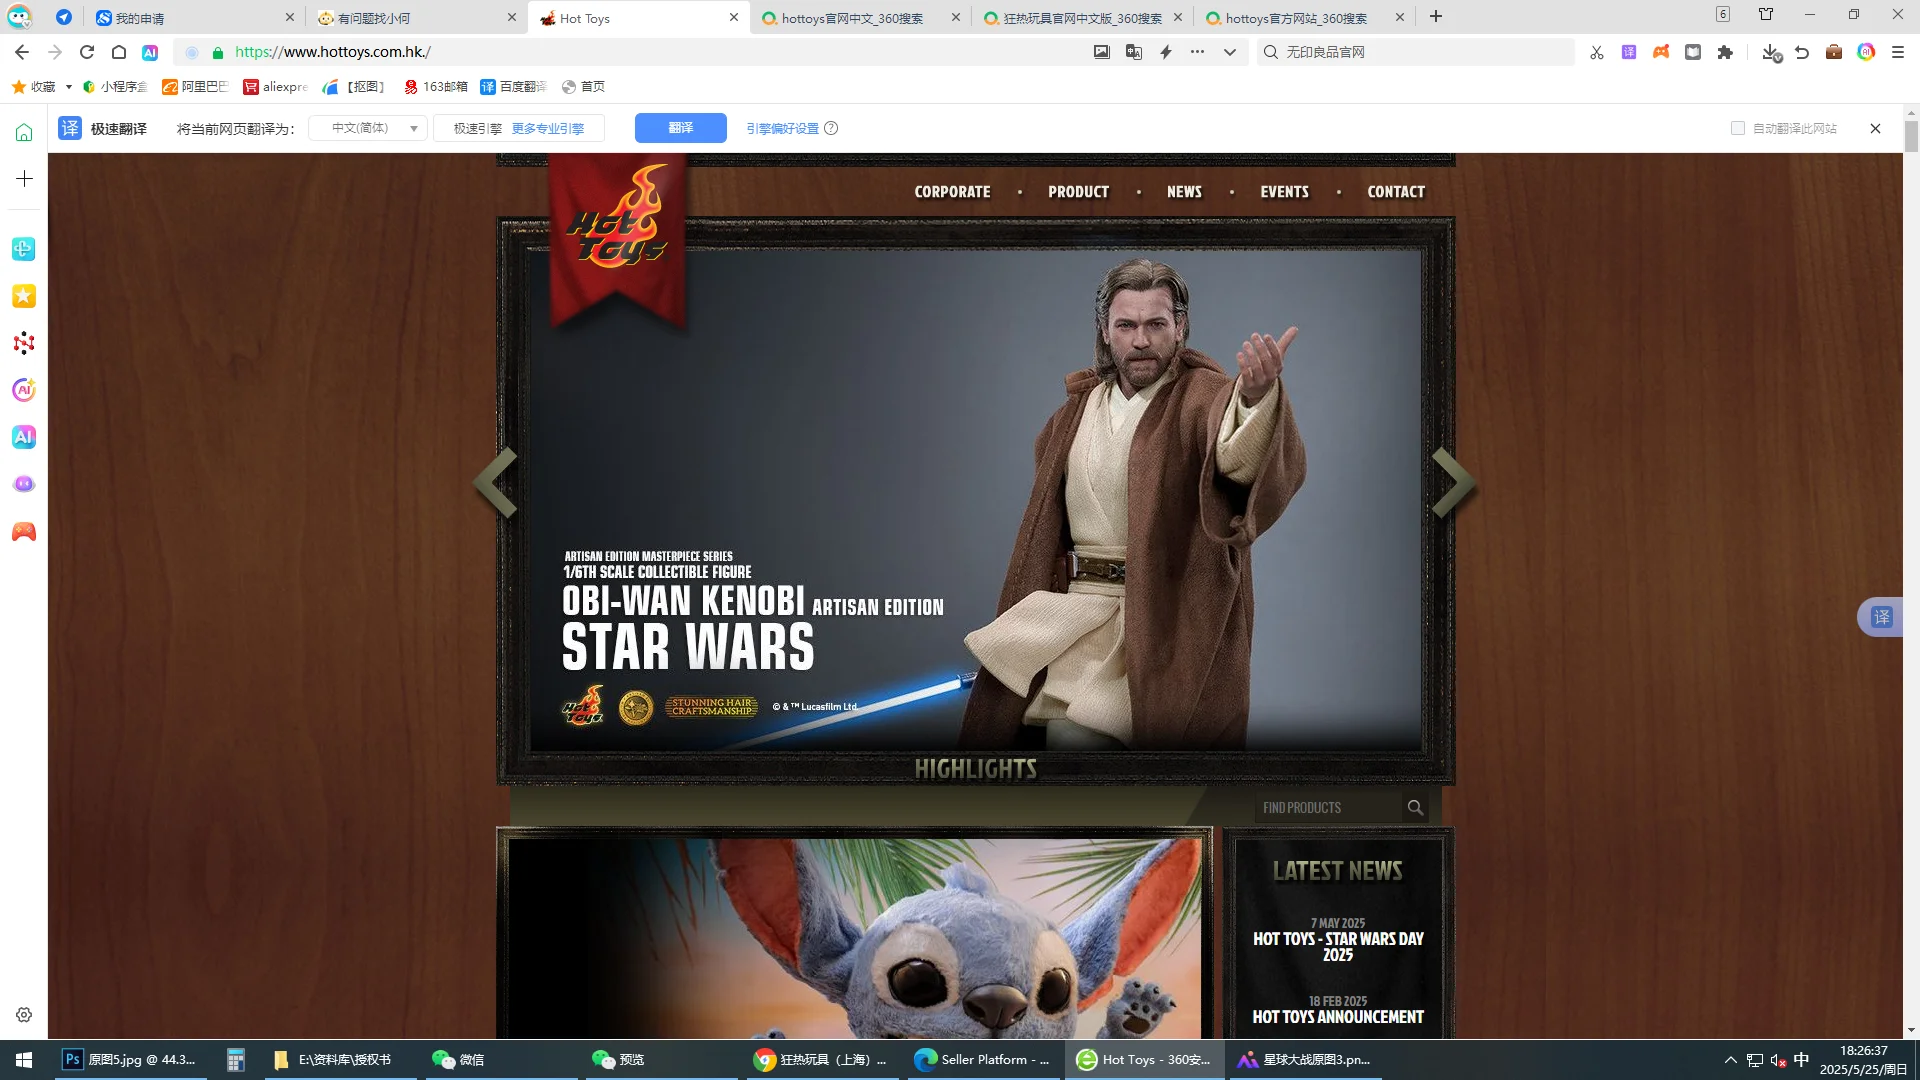Screen dimensions: 1920x1080
Task: Add a new sidebar item with plus icon
Action: click(x=24, y=179)
